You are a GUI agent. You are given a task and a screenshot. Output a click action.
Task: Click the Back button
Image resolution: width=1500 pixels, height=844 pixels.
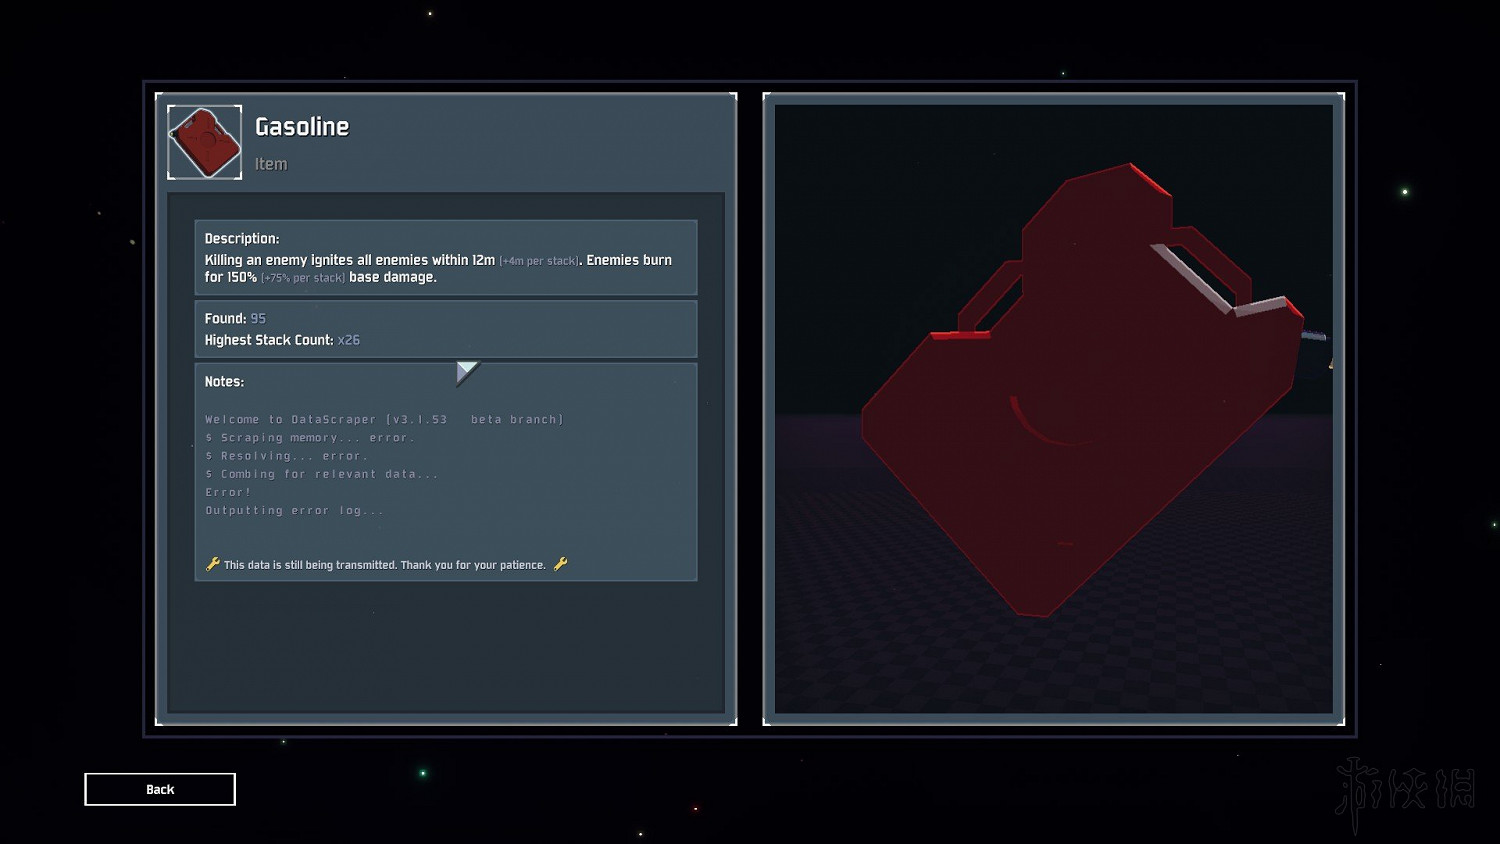pos(160,789)
